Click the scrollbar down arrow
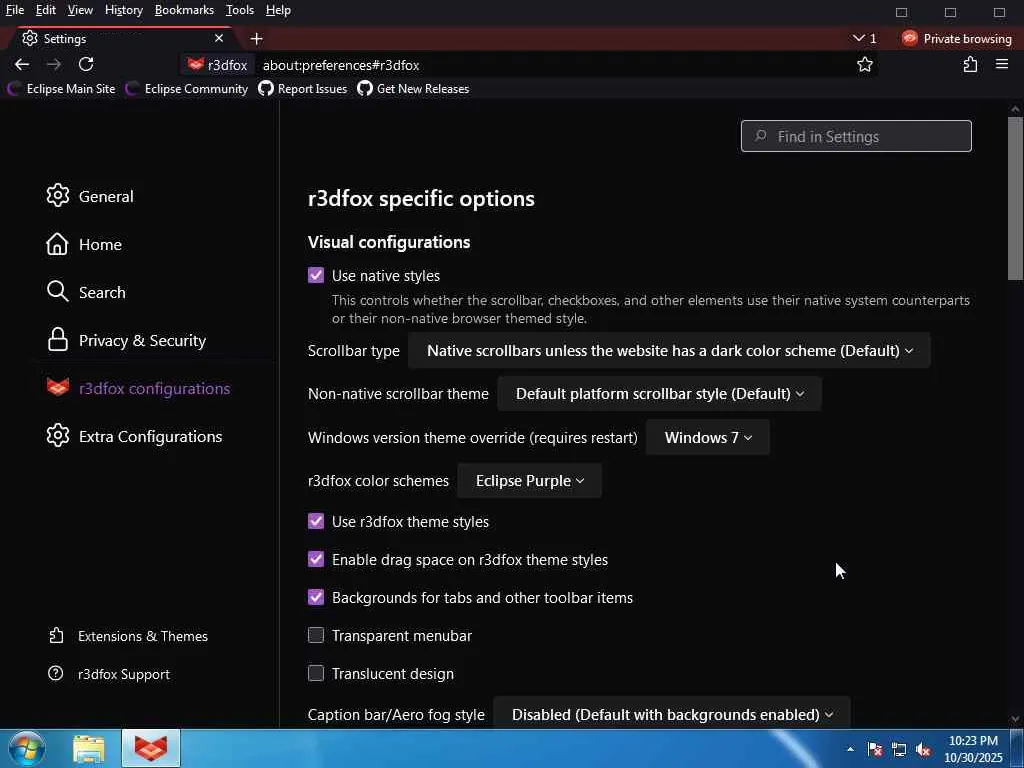Screen dimensions: 1024x768 (x=1015, y=719)
